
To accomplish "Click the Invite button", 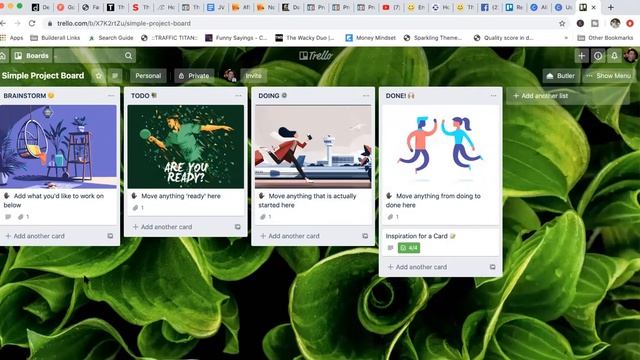I will [253, 76].
